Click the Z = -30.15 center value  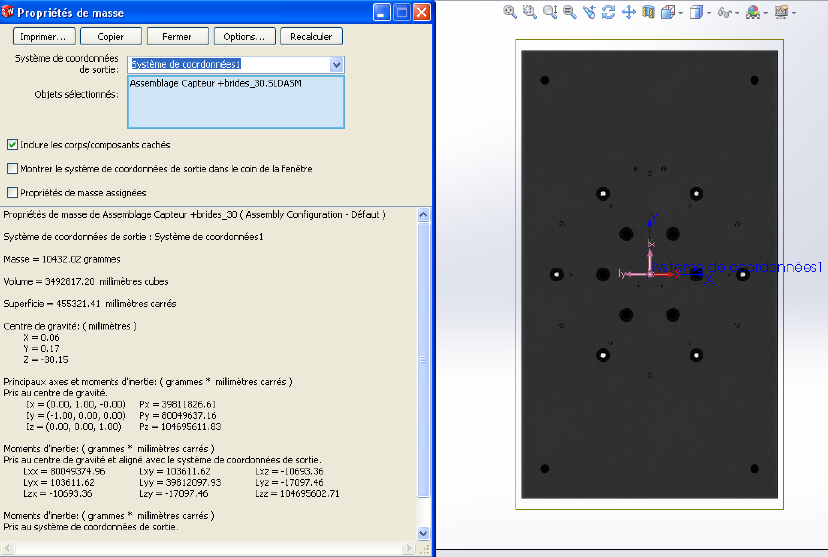45,360
